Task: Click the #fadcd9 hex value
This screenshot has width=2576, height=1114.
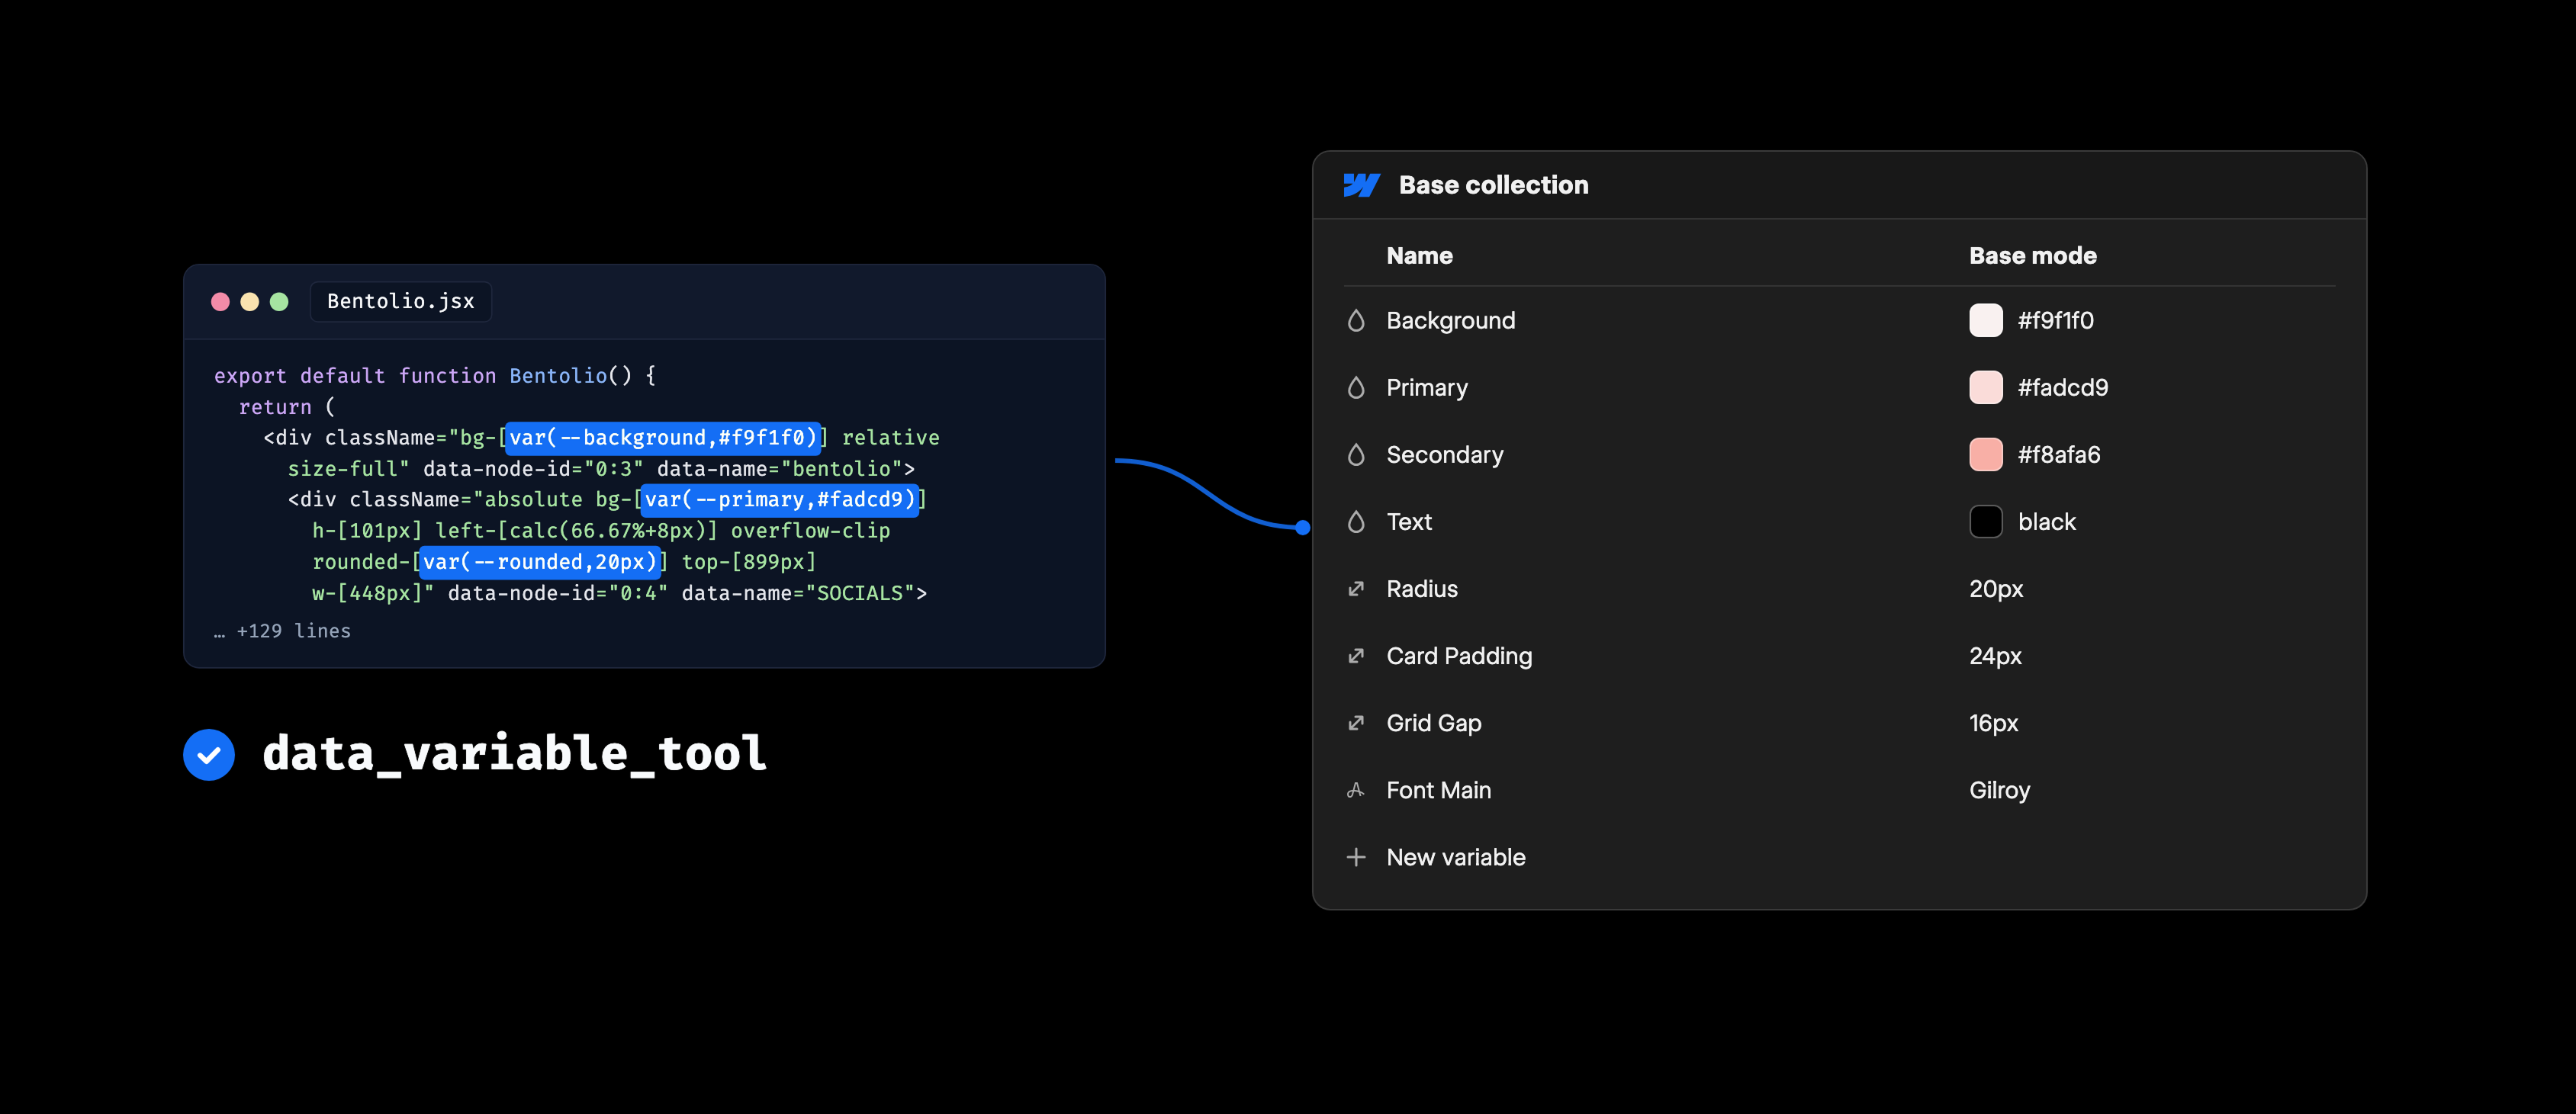Action: (2063, 388)
